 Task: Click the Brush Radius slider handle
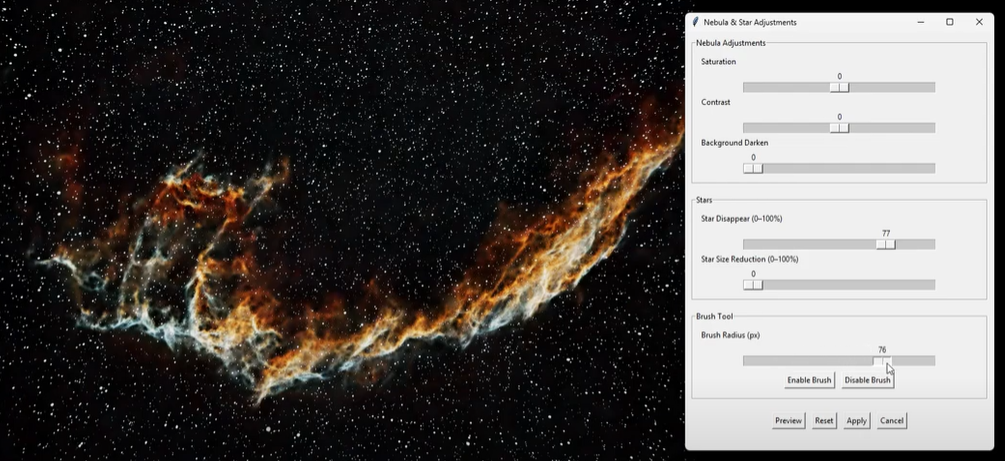click(882, 361)
